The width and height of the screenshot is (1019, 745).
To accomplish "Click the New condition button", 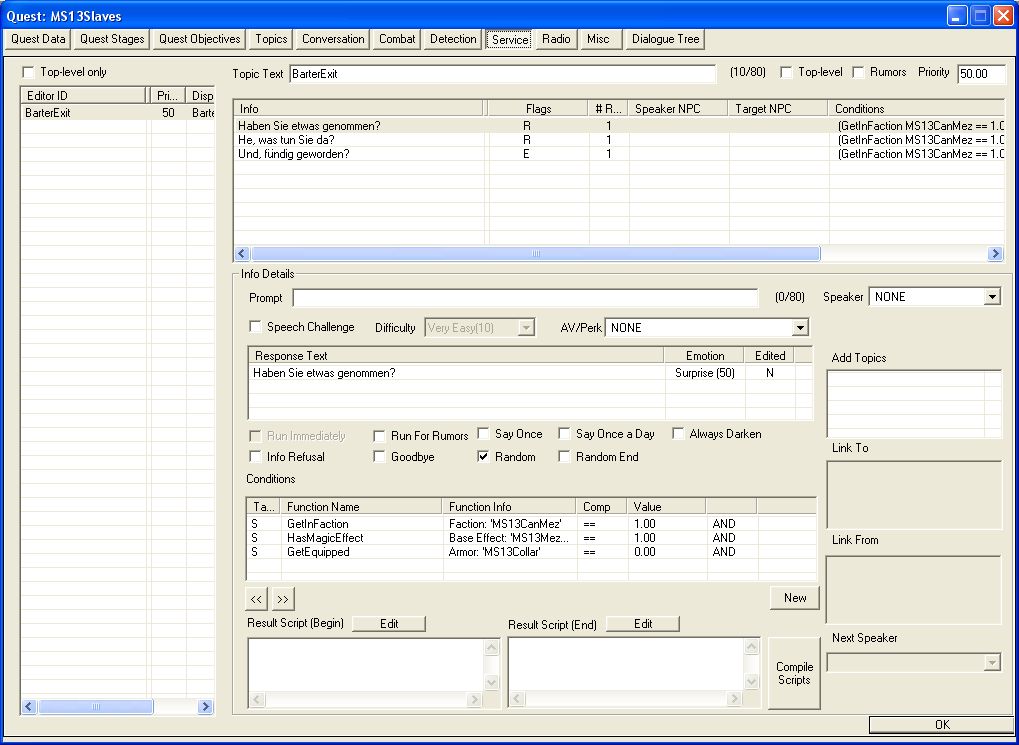I will tap(795, 598).
